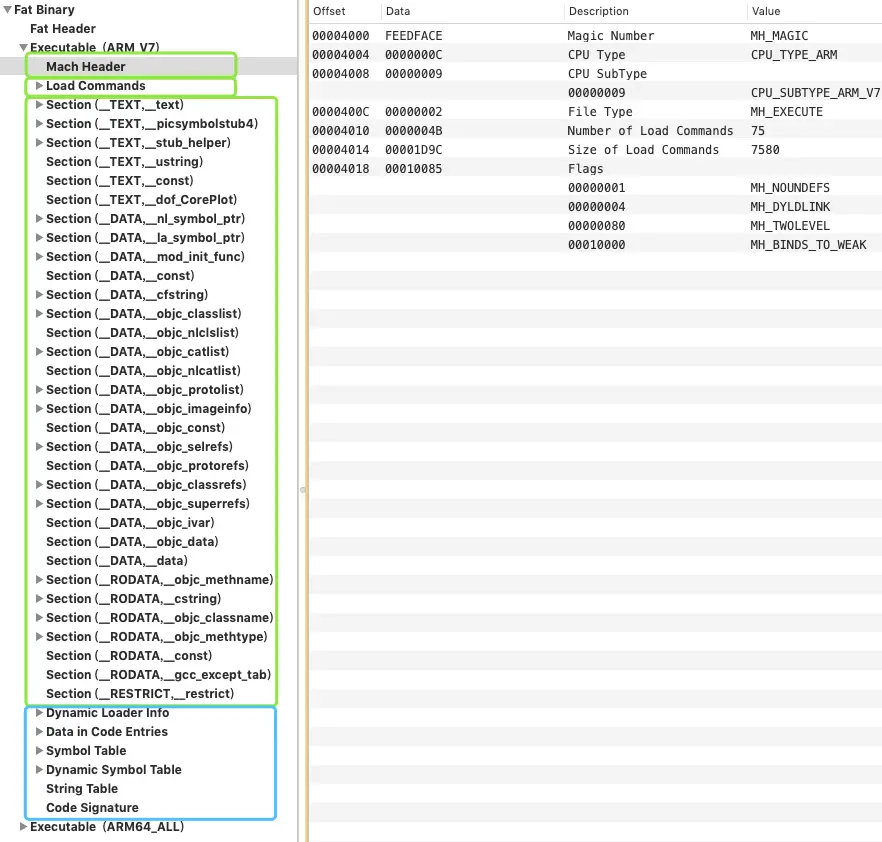Image resolution: width=882 pixels, height=842 pixels.
Task: Click the Offset column header
Action: pos(329,11)
